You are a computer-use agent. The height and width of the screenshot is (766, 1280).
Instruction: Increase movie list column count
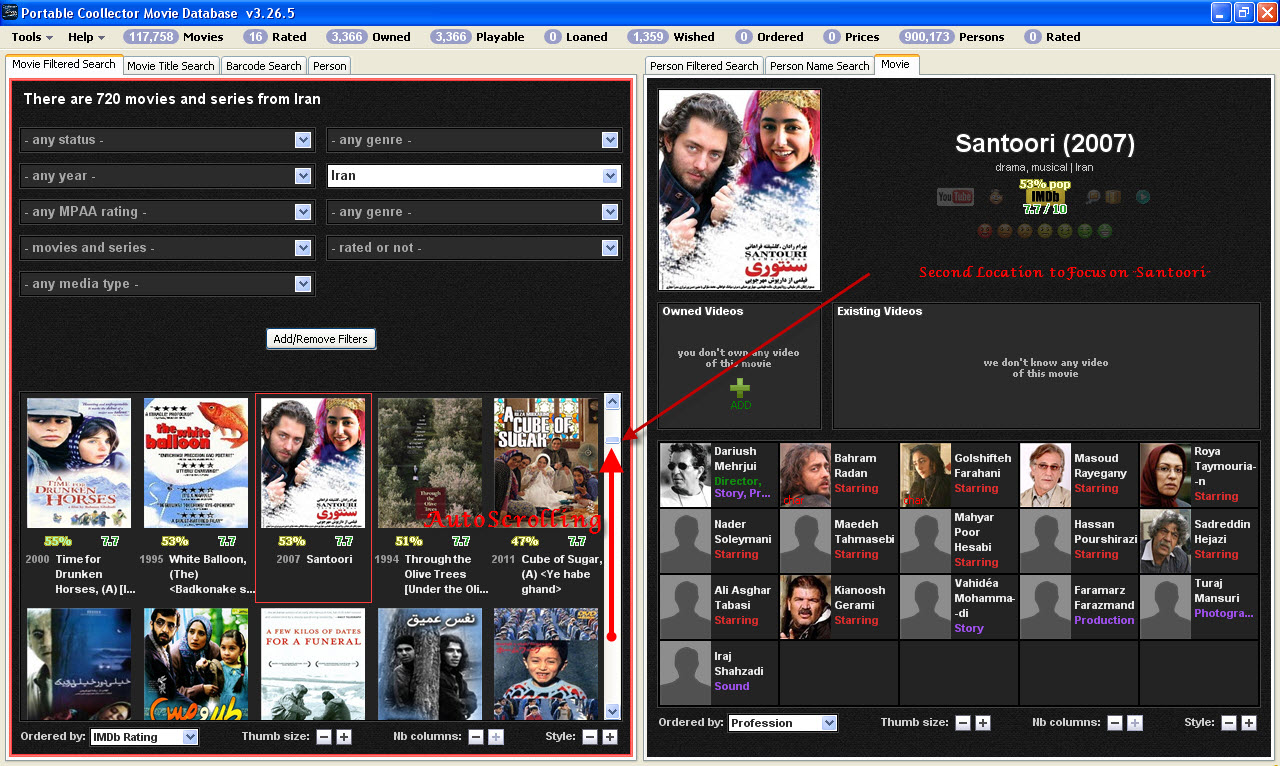point(496,737)
